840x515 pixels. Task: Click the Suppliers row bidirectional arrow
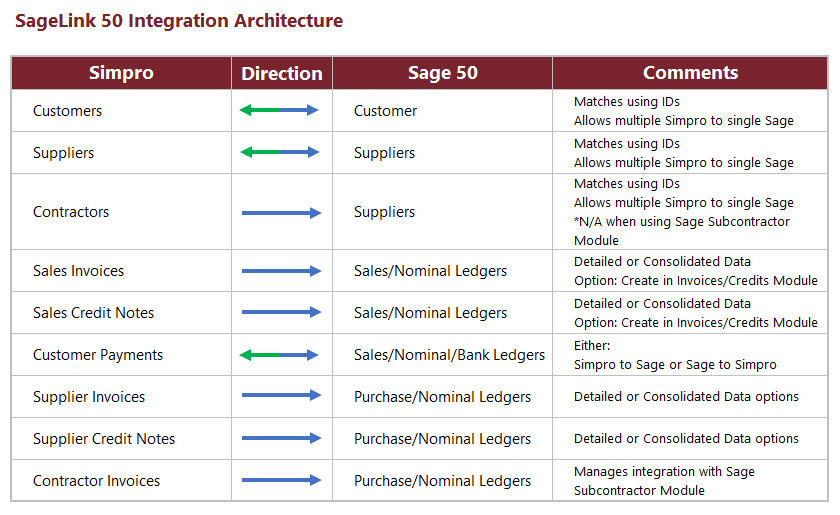tap(279, 153)
